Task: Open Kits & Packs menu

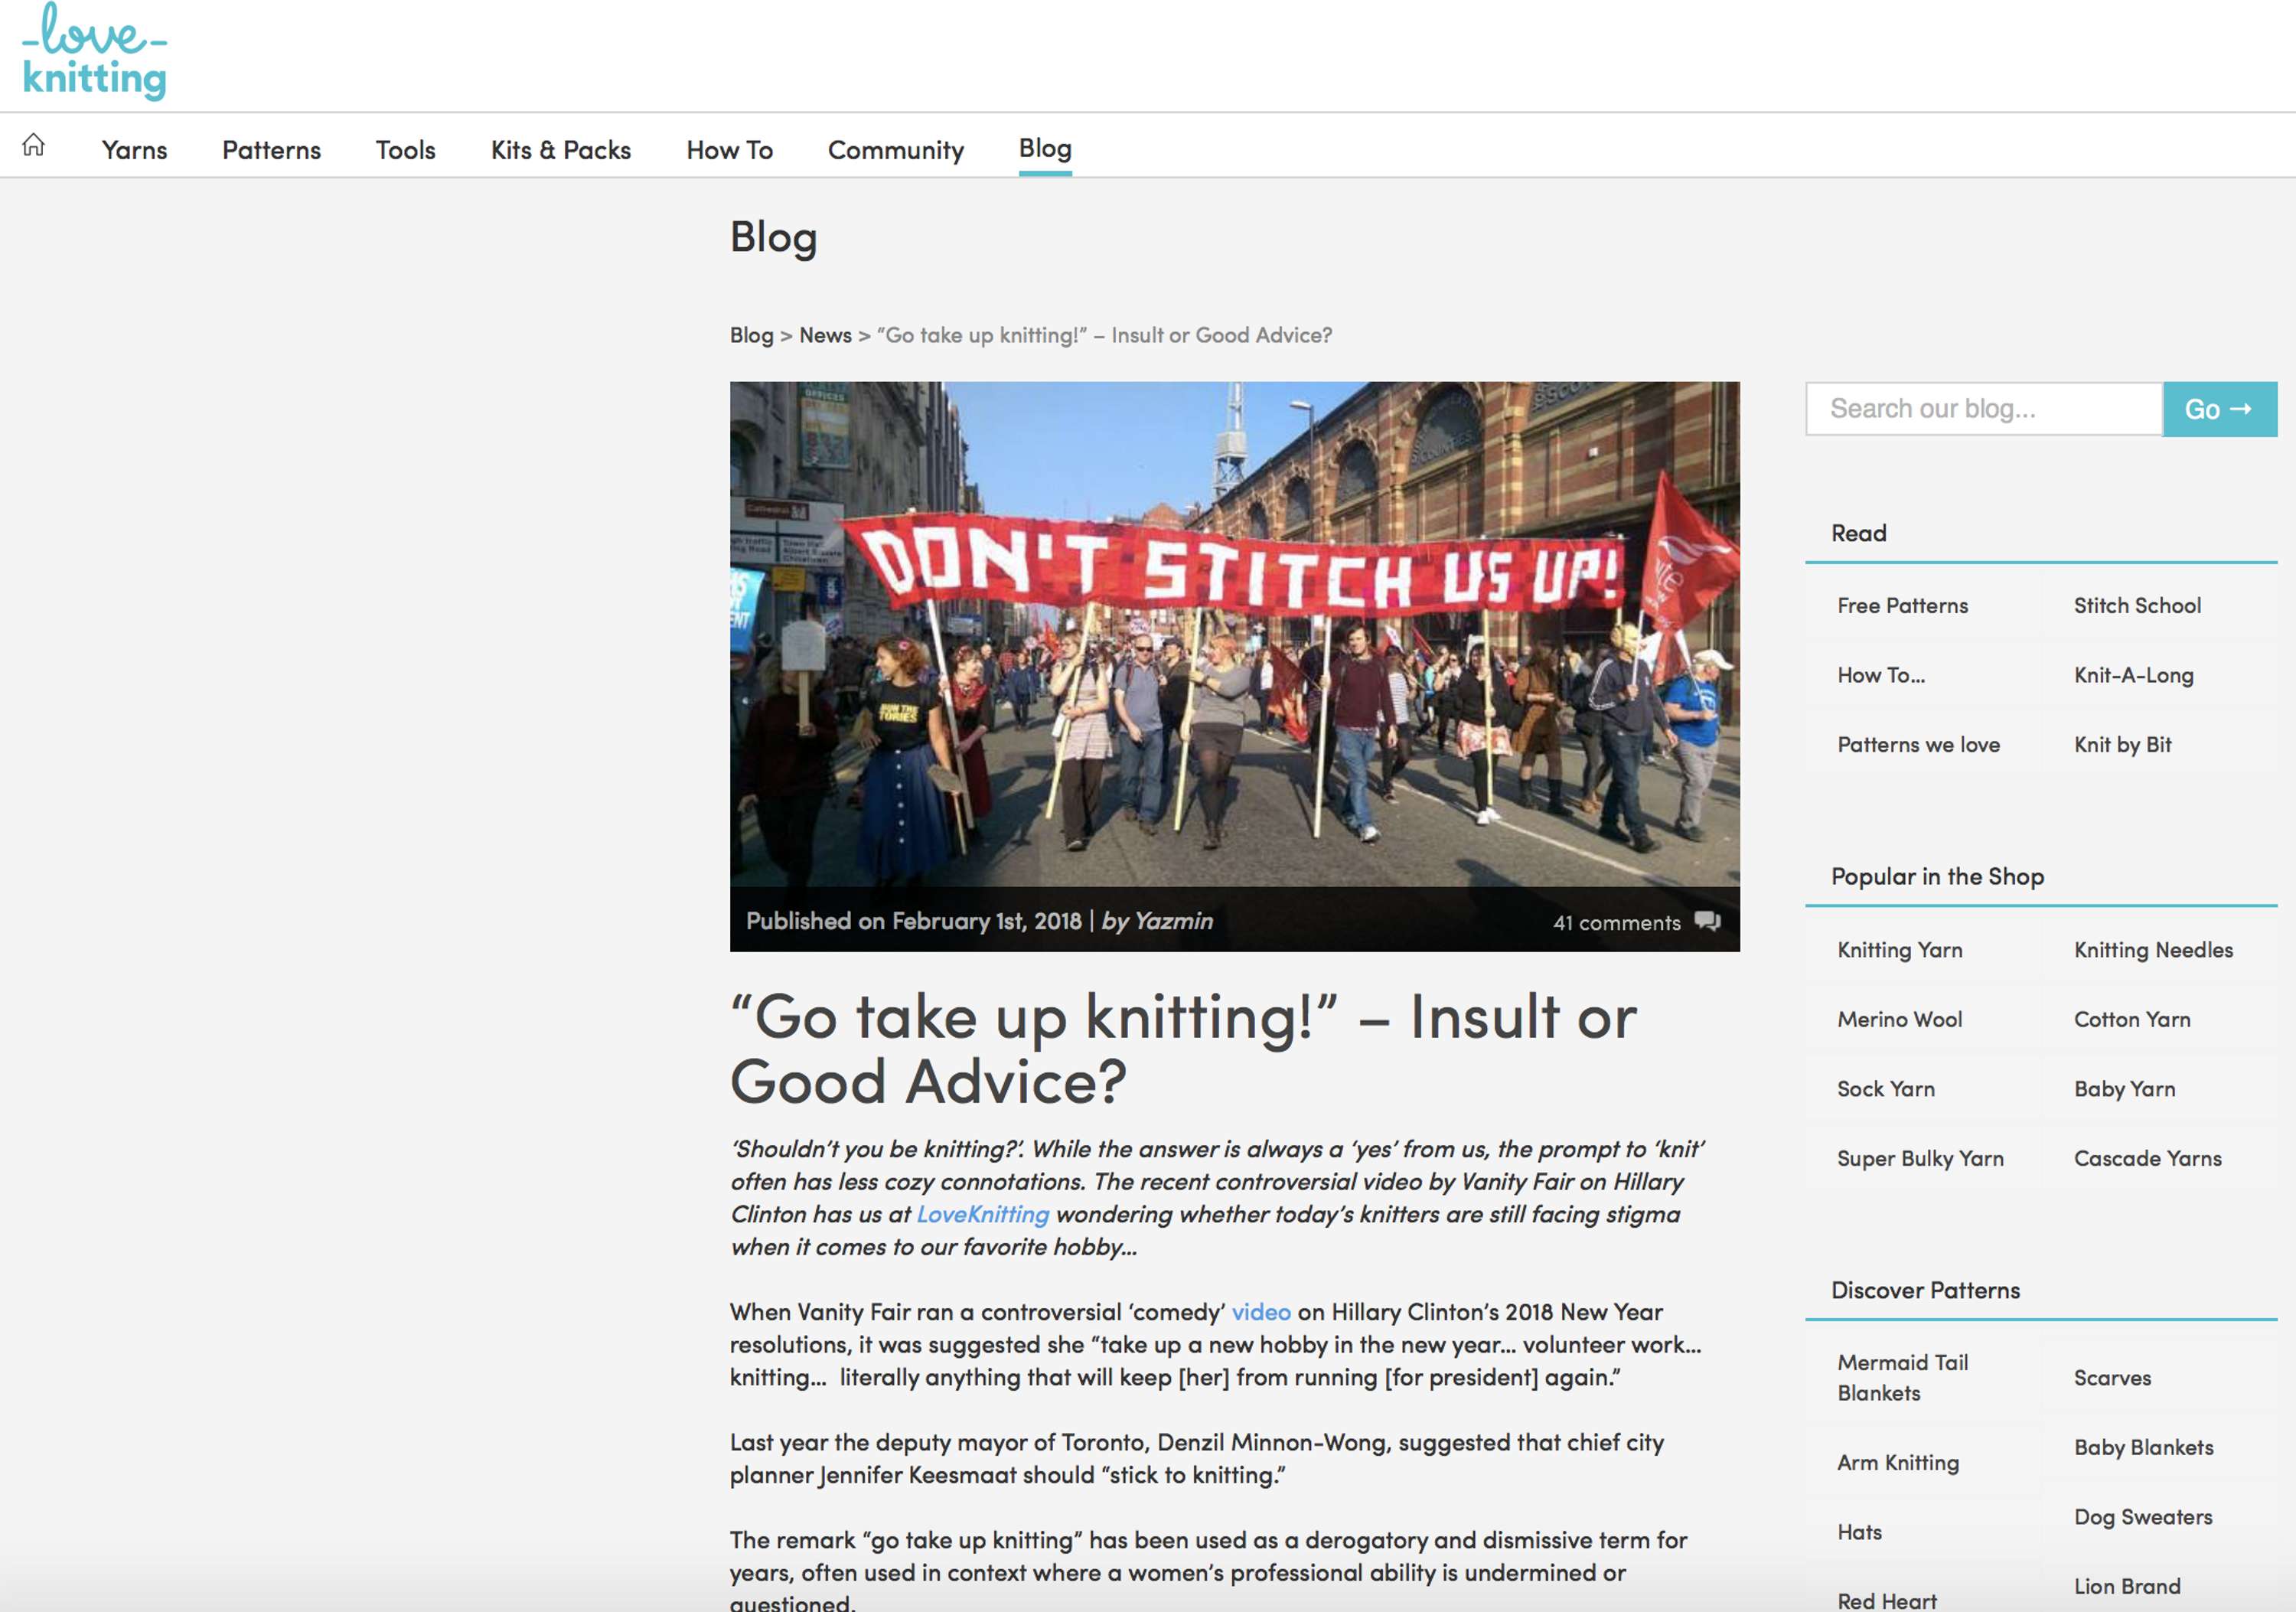Action: 561,150
